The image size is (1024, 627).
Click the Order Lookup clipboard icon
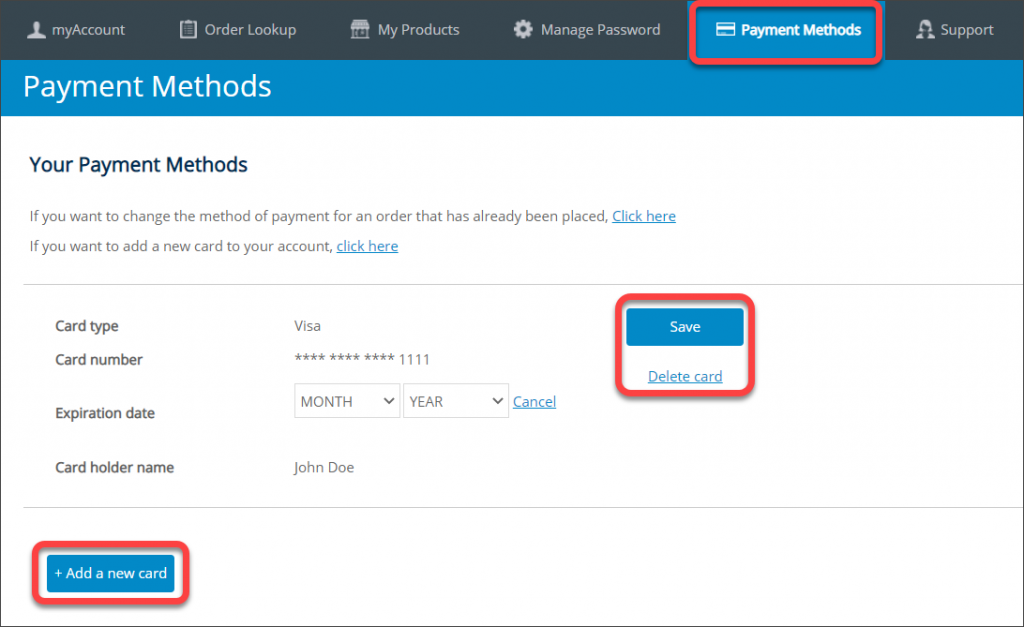pyautogui.click(x=188, y=29)
